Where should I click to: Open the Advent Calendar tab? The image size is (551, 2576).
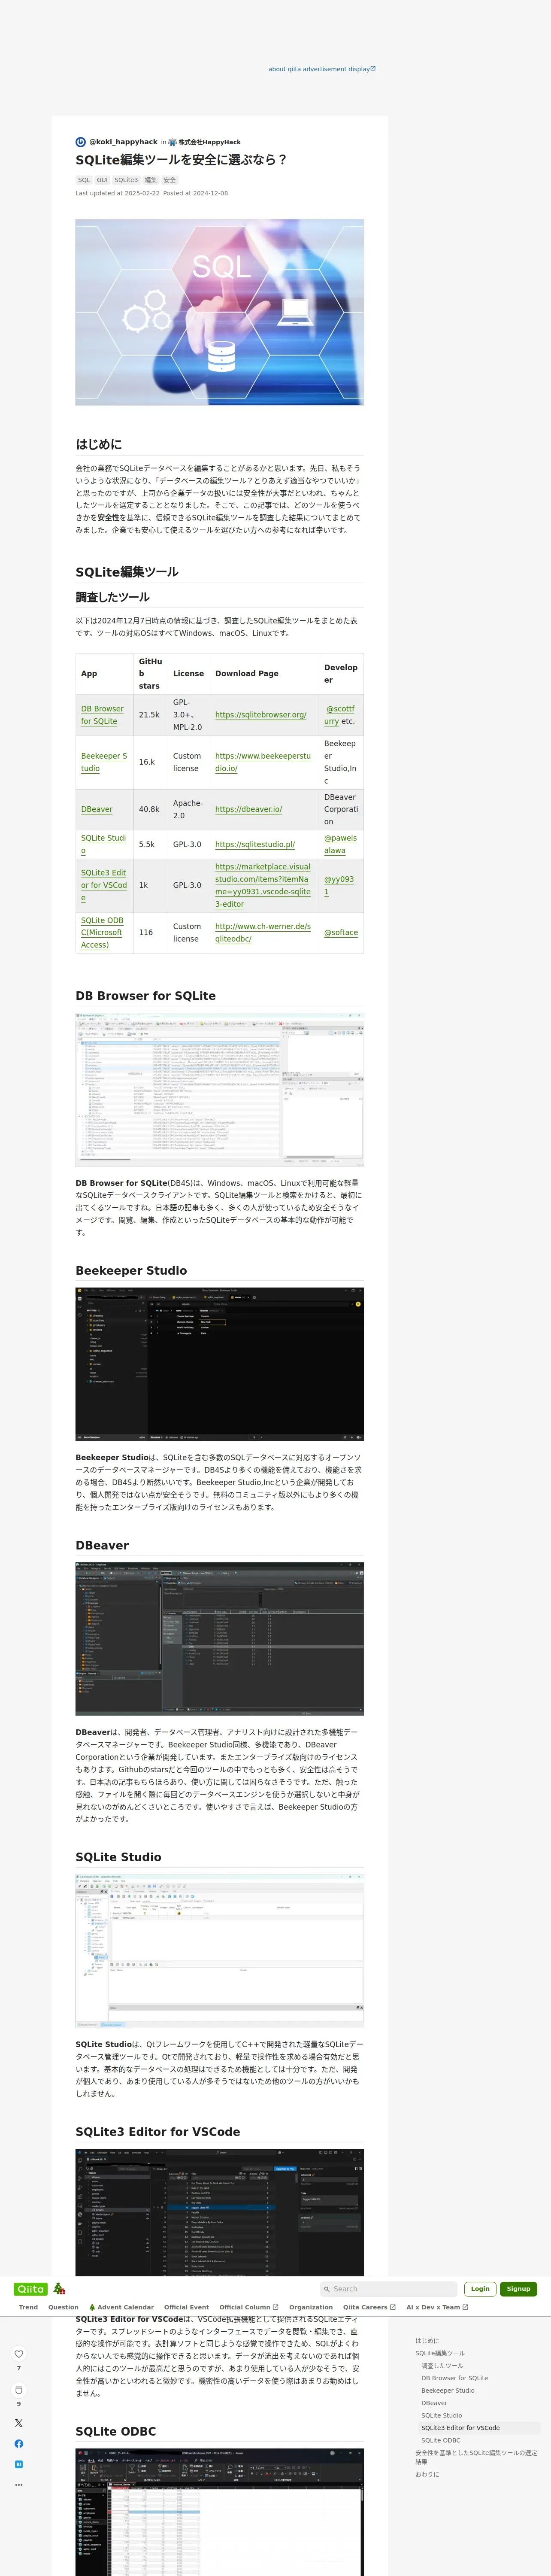click(121, 2307)
